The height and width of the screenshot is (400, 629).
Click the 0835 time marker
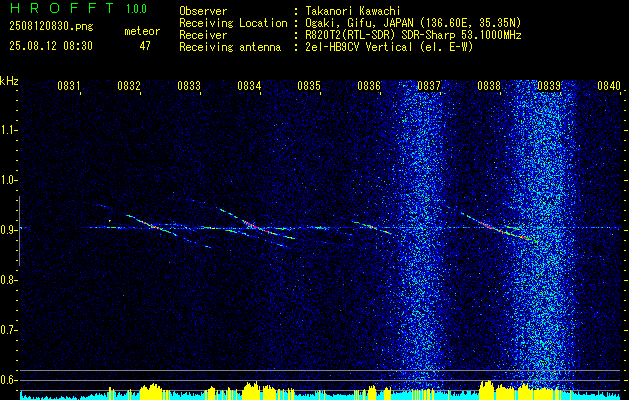pos(309,85)
